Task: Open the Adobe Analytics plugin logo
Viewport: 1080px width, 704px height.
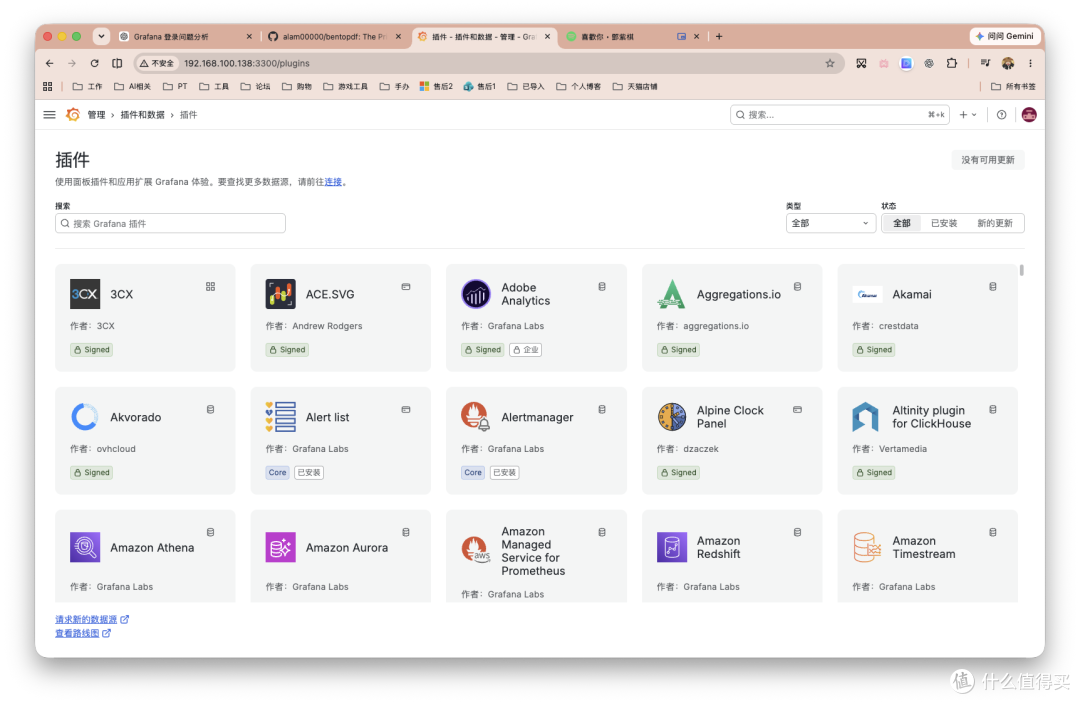Action: (x=476, y=294)
